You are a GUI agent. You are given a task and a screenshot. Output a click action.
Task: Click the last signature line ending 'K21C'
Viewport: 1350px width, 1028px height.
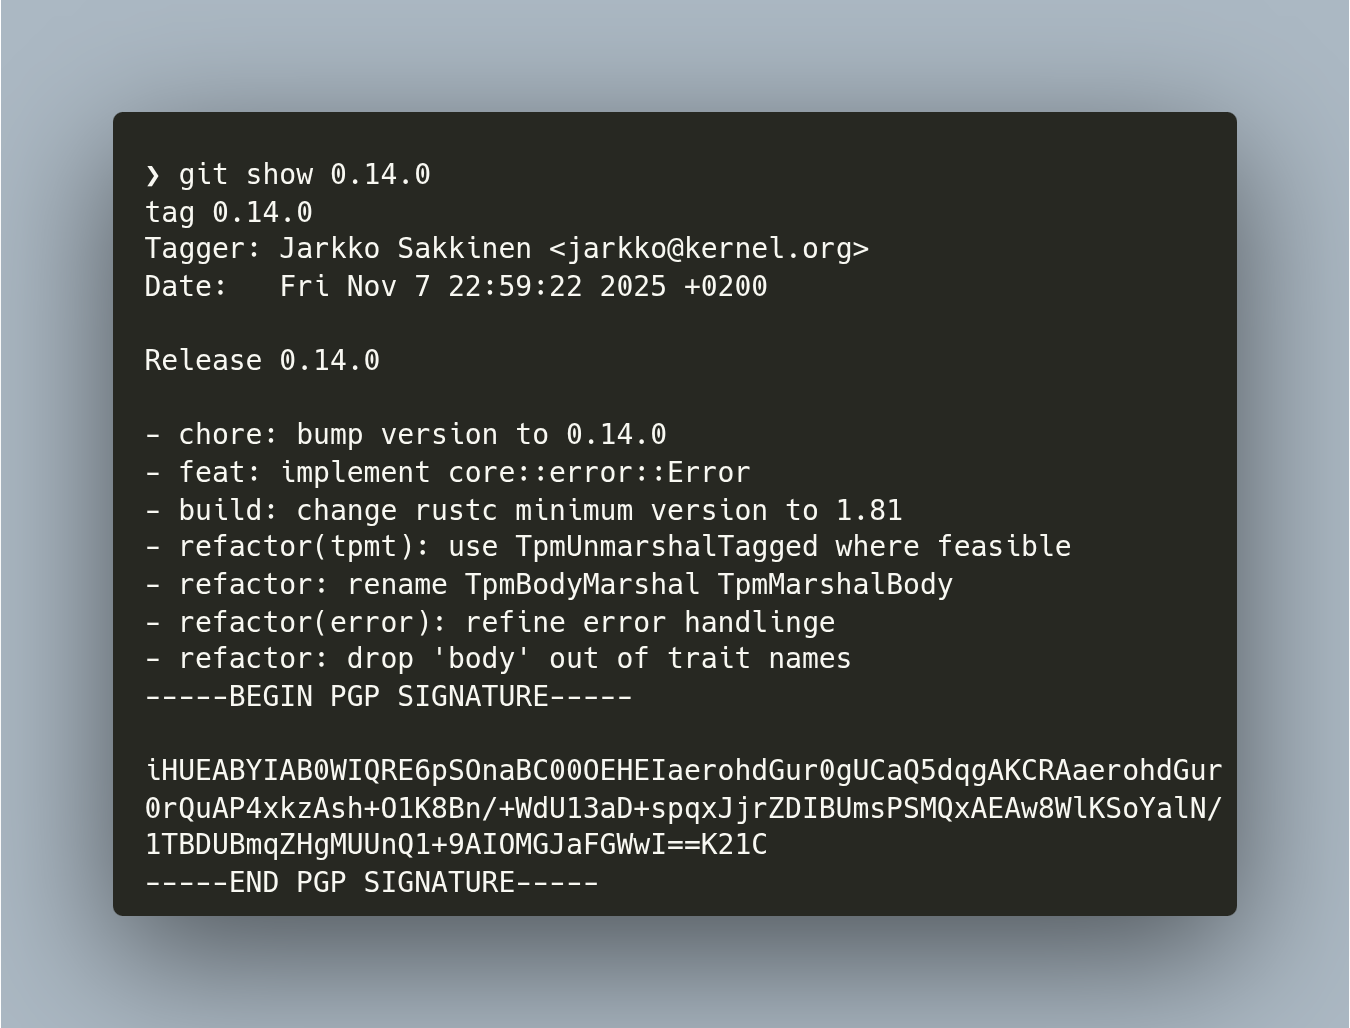point(456,846)
